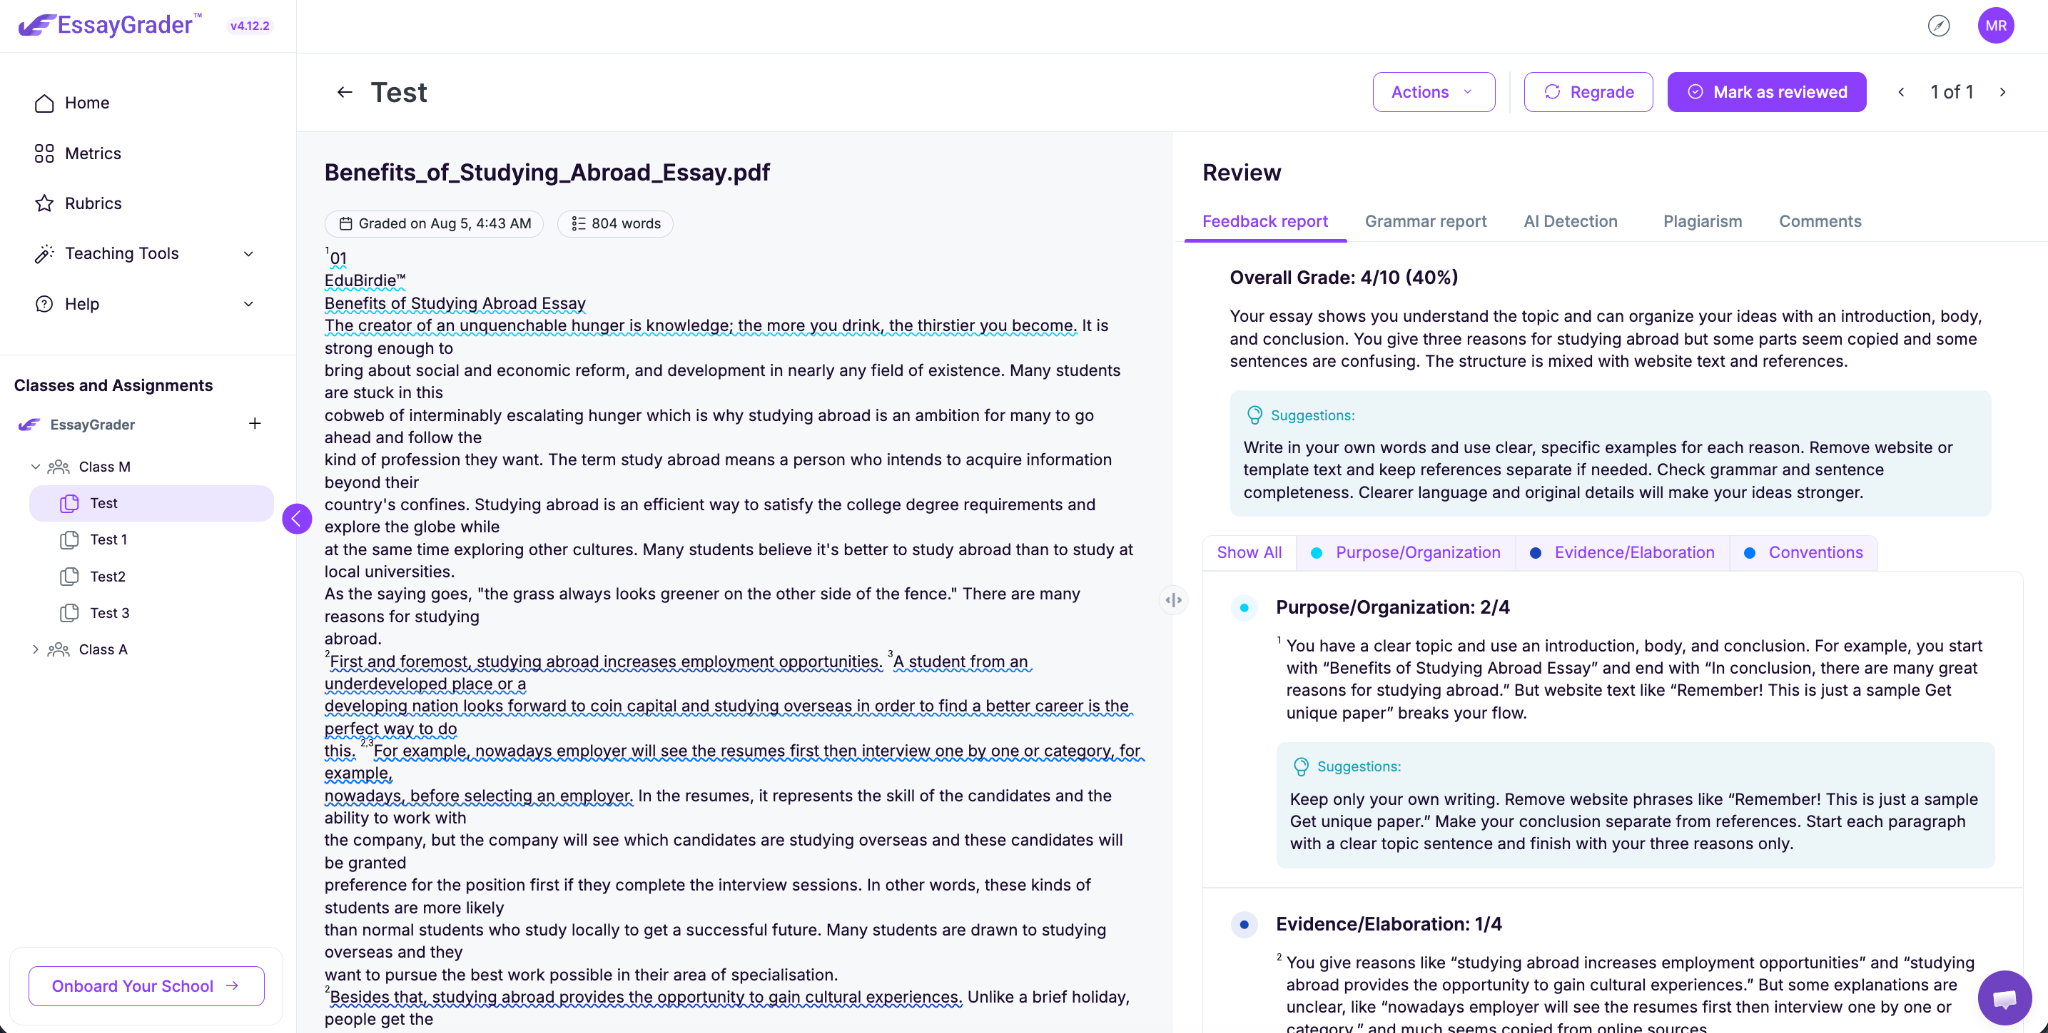Click the Benefits_of_Studying_Abroad_Essay.pdf title

[547, 172]
